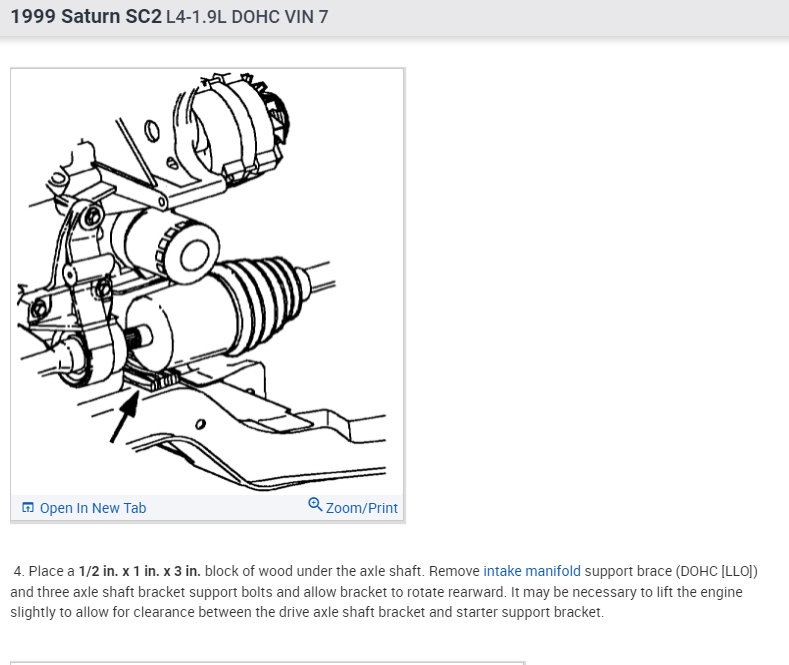The width and height of the screenshot is (789, 665).
Task: Click the Zoom/Print magnifier icon
Action: point(315,504)
